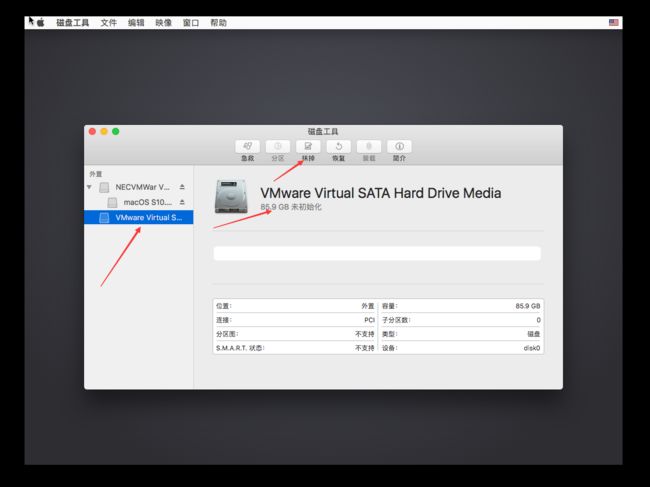650x487 pixels.
Task: Collapse the NECVMWar V... disclosure triangle
Action: [x=89, y=187]
